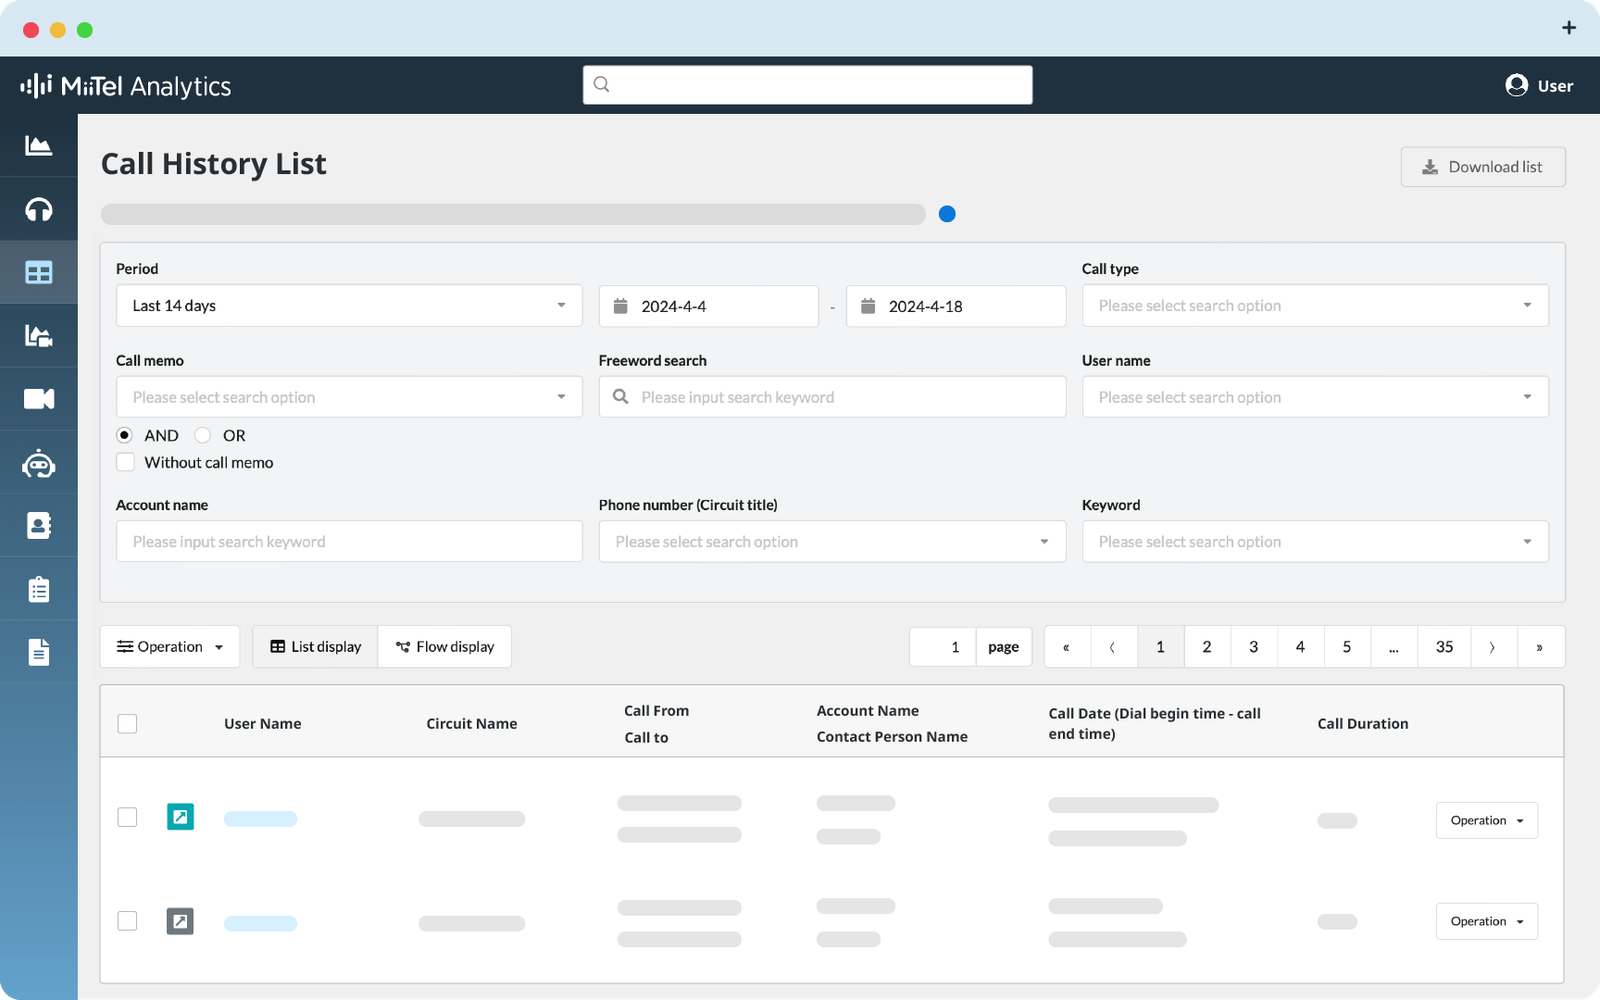This screenshot has height=1000, width=1600.
Task: Open the contact card sidebar icon
Action: 38,526
